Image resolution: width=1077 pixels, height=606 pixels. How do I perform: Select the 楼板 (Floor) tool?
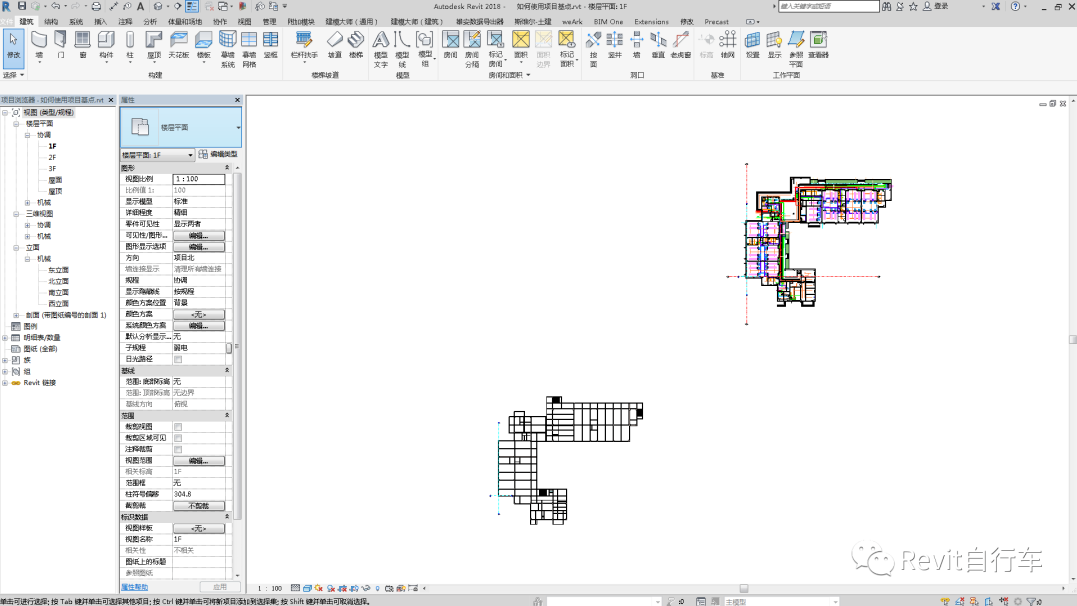click(203, 45)
